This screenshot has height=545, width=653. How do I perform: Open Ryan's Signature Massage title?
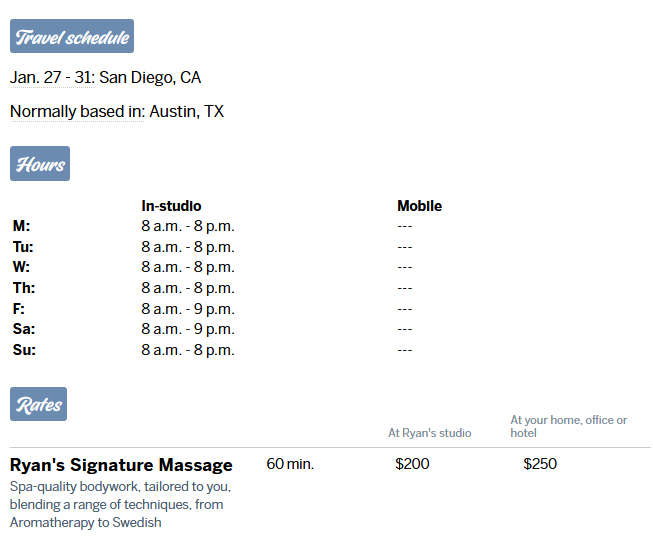coord(121,465)
